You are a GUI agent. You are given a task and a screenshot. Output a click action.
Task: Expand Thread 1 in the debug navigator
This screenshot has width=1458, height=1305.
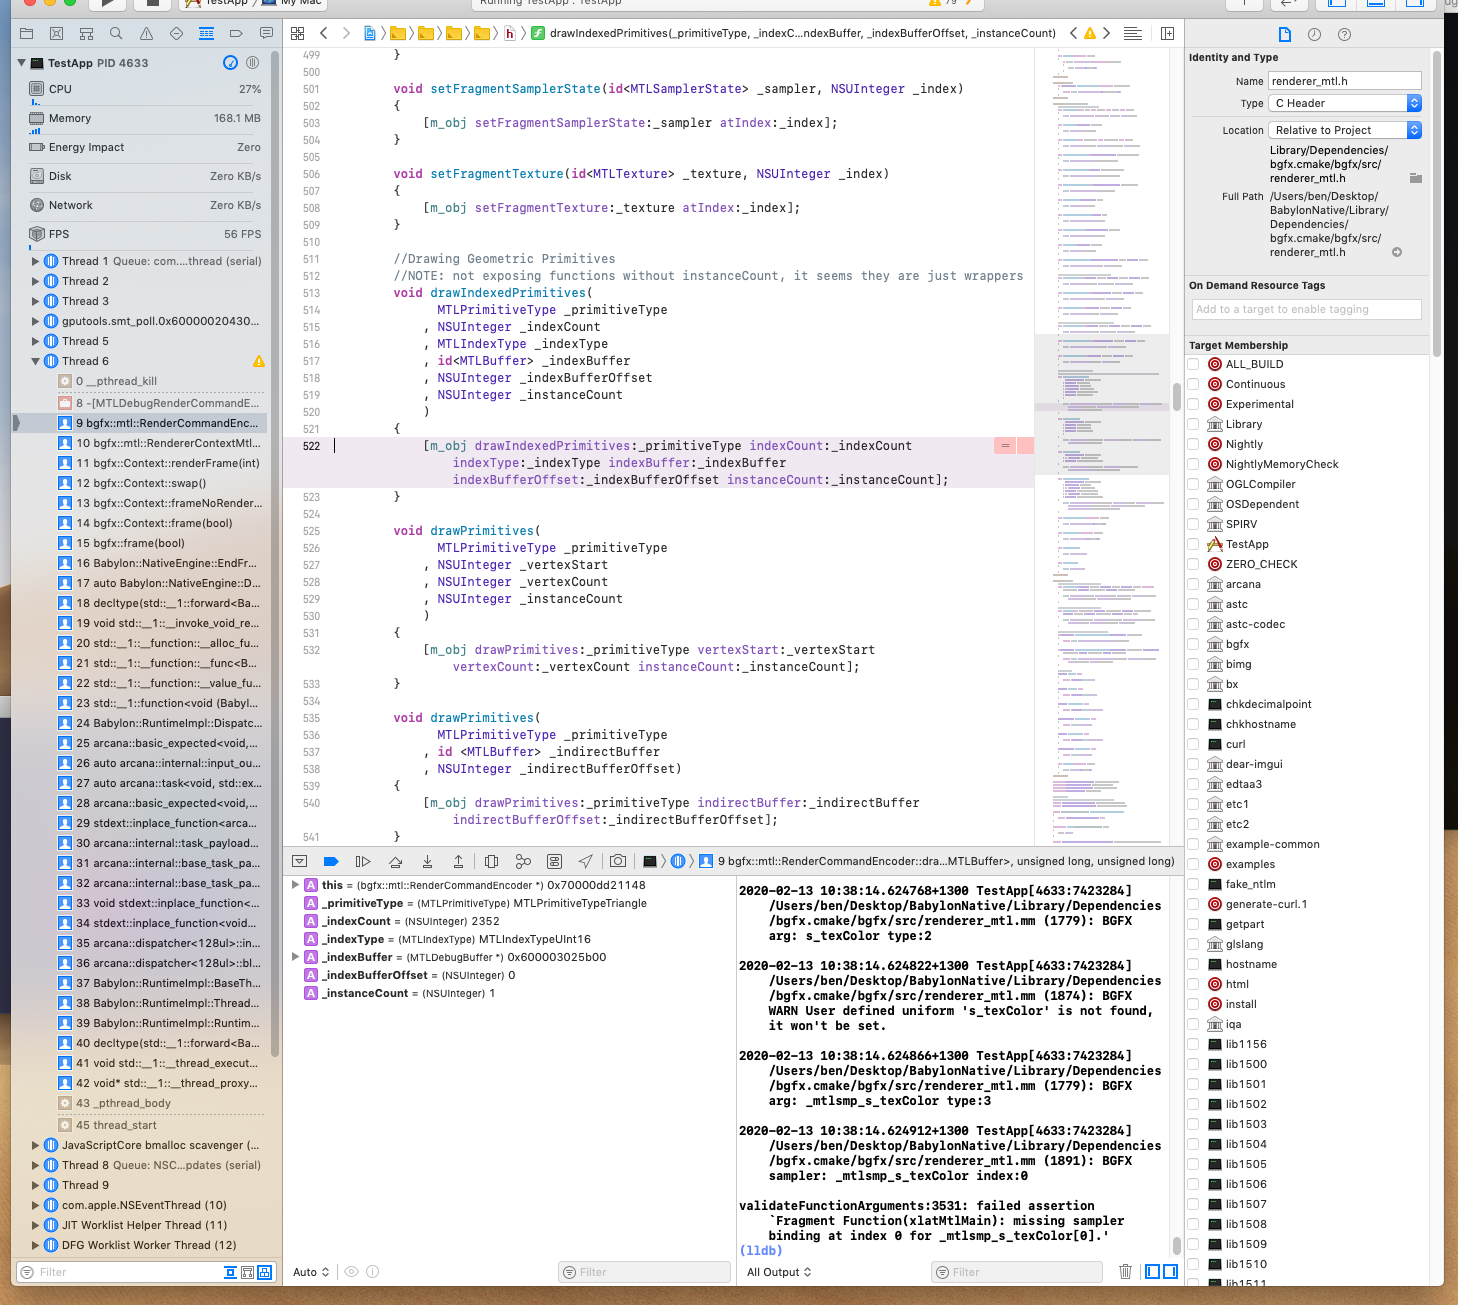[36, 261]
